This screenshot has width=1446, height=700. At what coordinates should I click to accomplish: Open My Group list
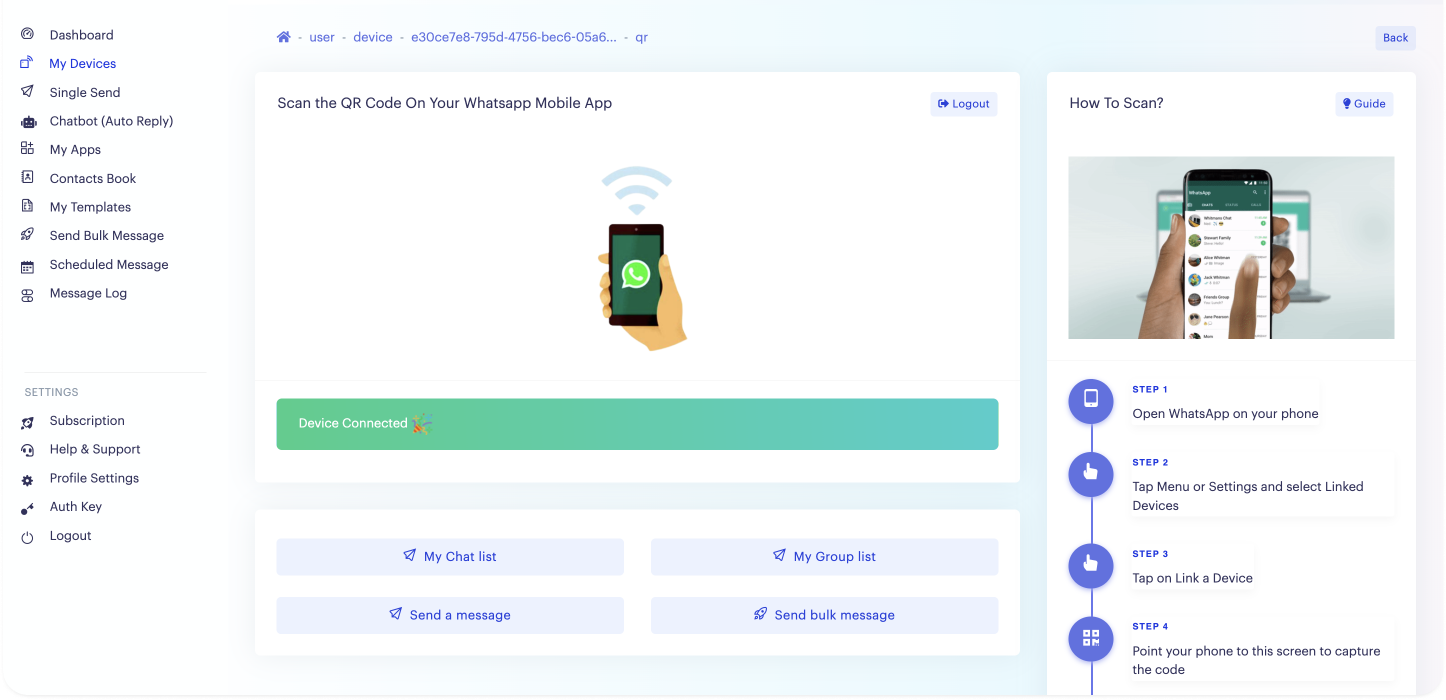(825, 557)
